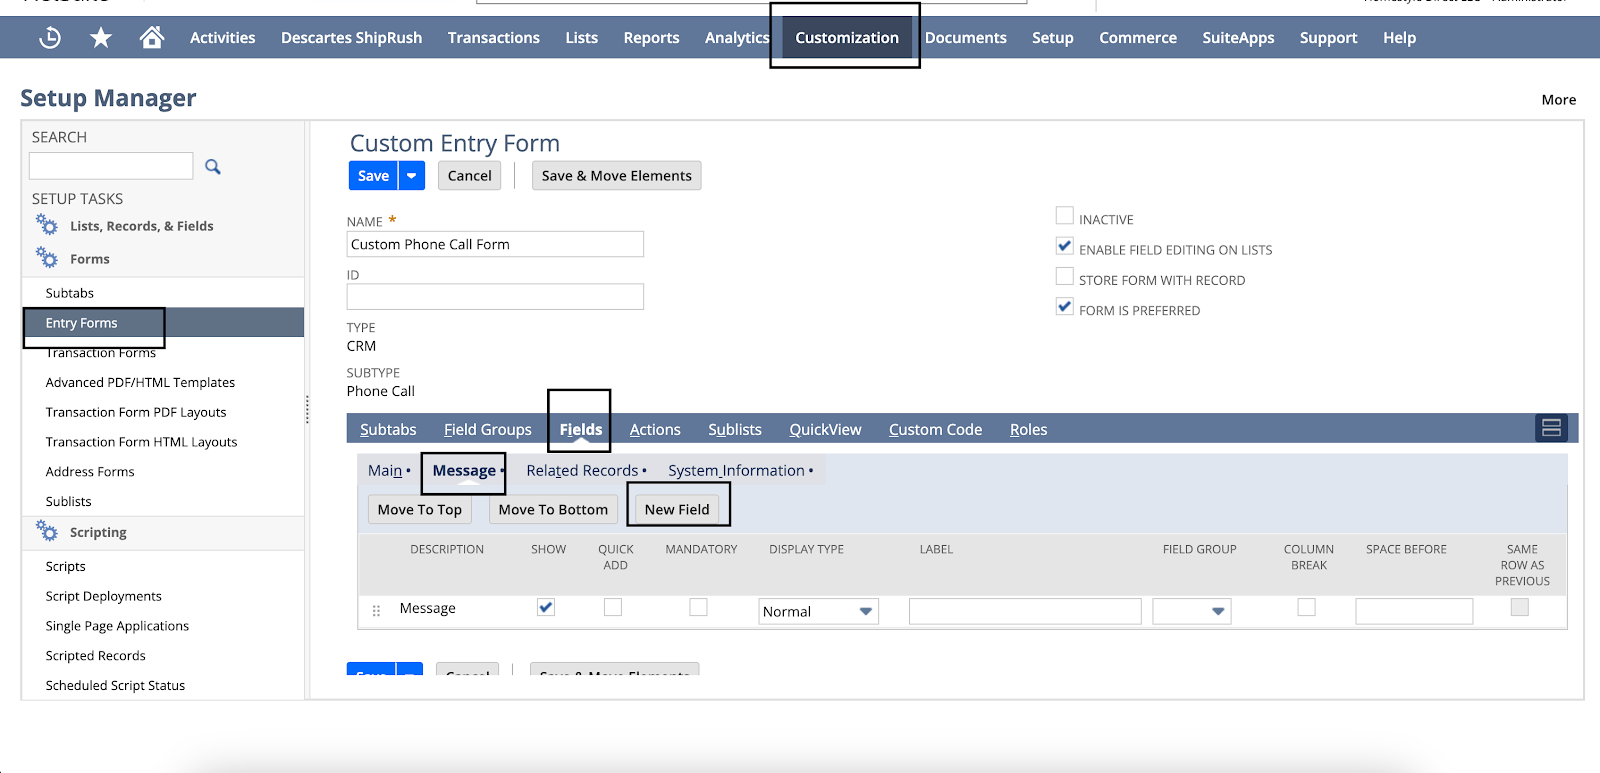The height and width of the screenshot is (773, 1600).
Task: Switch to the Field Groups tab
Action: click(x=488, y=429)
